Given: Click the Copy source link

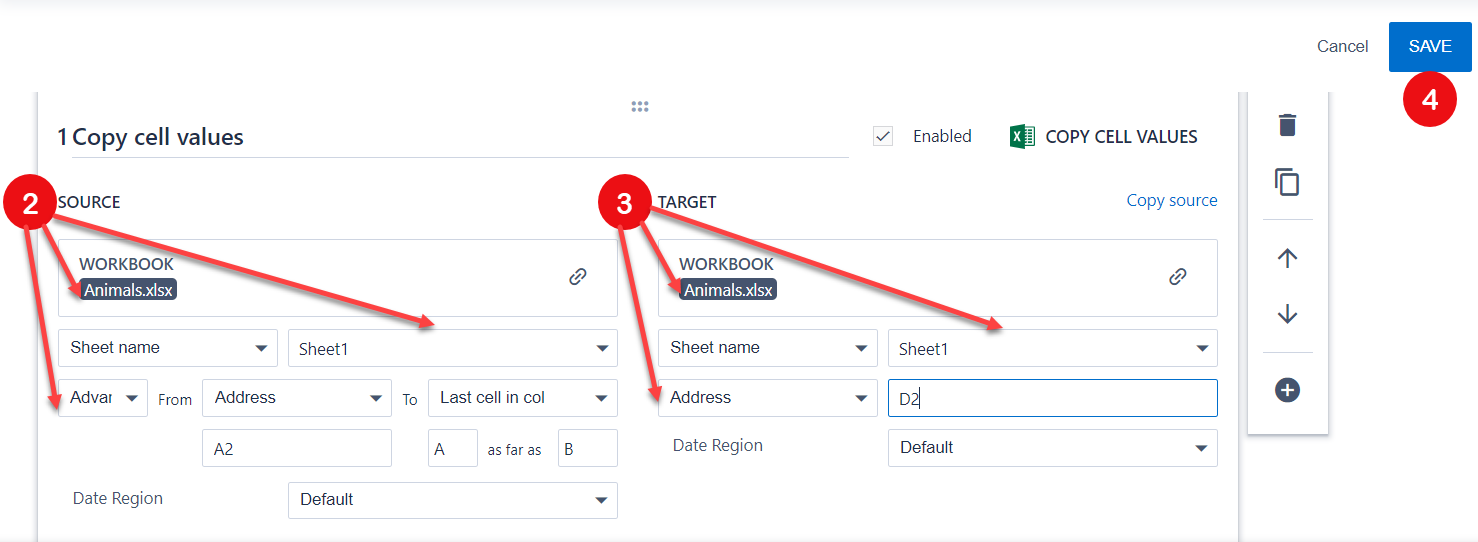Looking at the screenshot, I should [1171, 201].
